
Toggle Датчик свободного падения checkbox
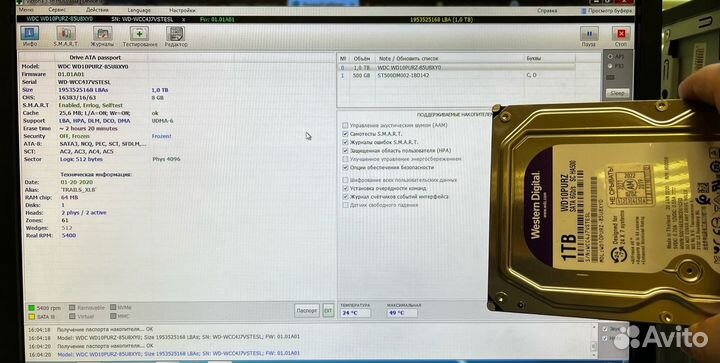point(345,205)
